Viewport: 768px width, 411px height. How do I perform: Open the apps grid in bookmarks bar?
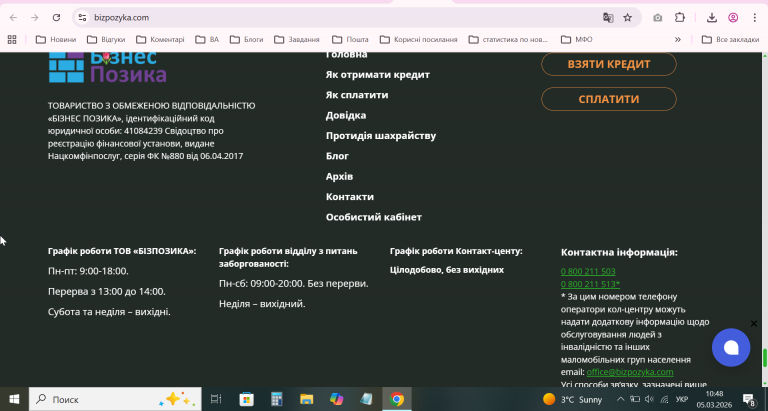[x=12, y=39]
